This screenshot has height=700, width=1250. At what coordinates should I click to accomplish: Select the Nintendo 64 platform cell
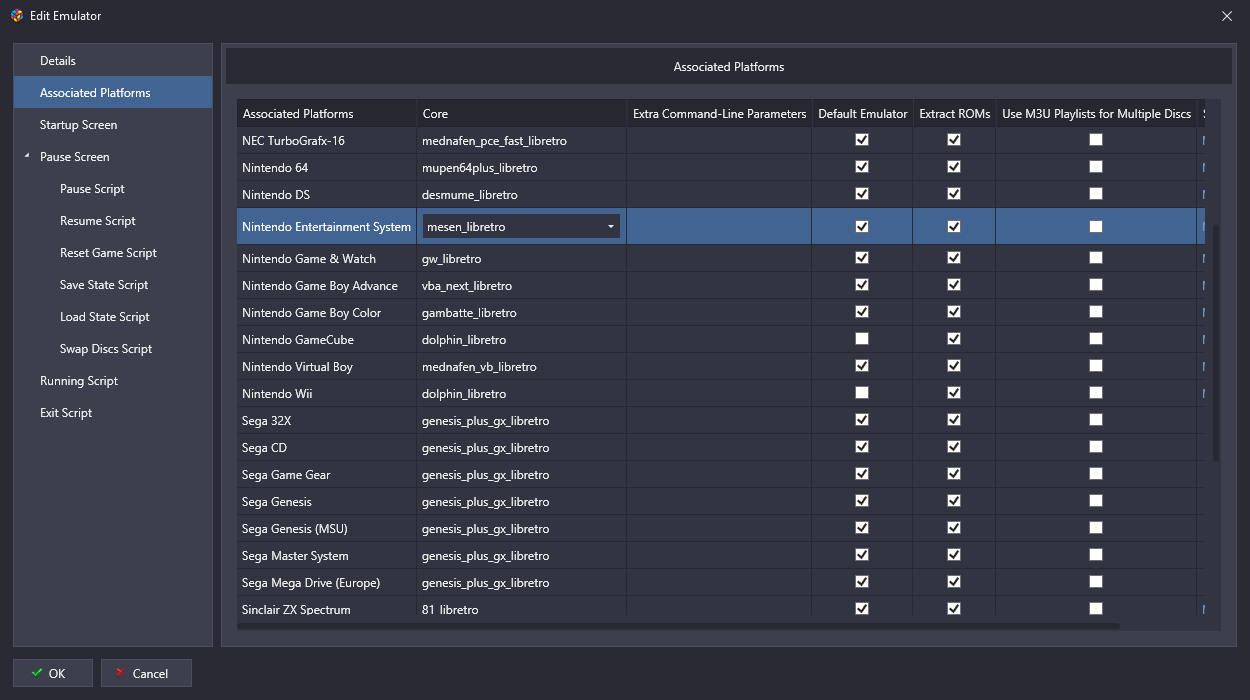pos(327,167)
